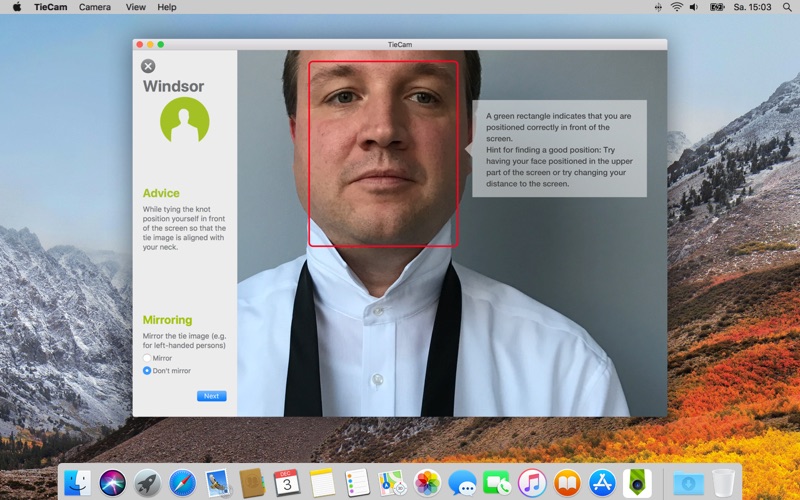Image resolution: width=800 pixels, height=500 pixels.
Task: Launch Safari from the dock
Action: [182, 483]
